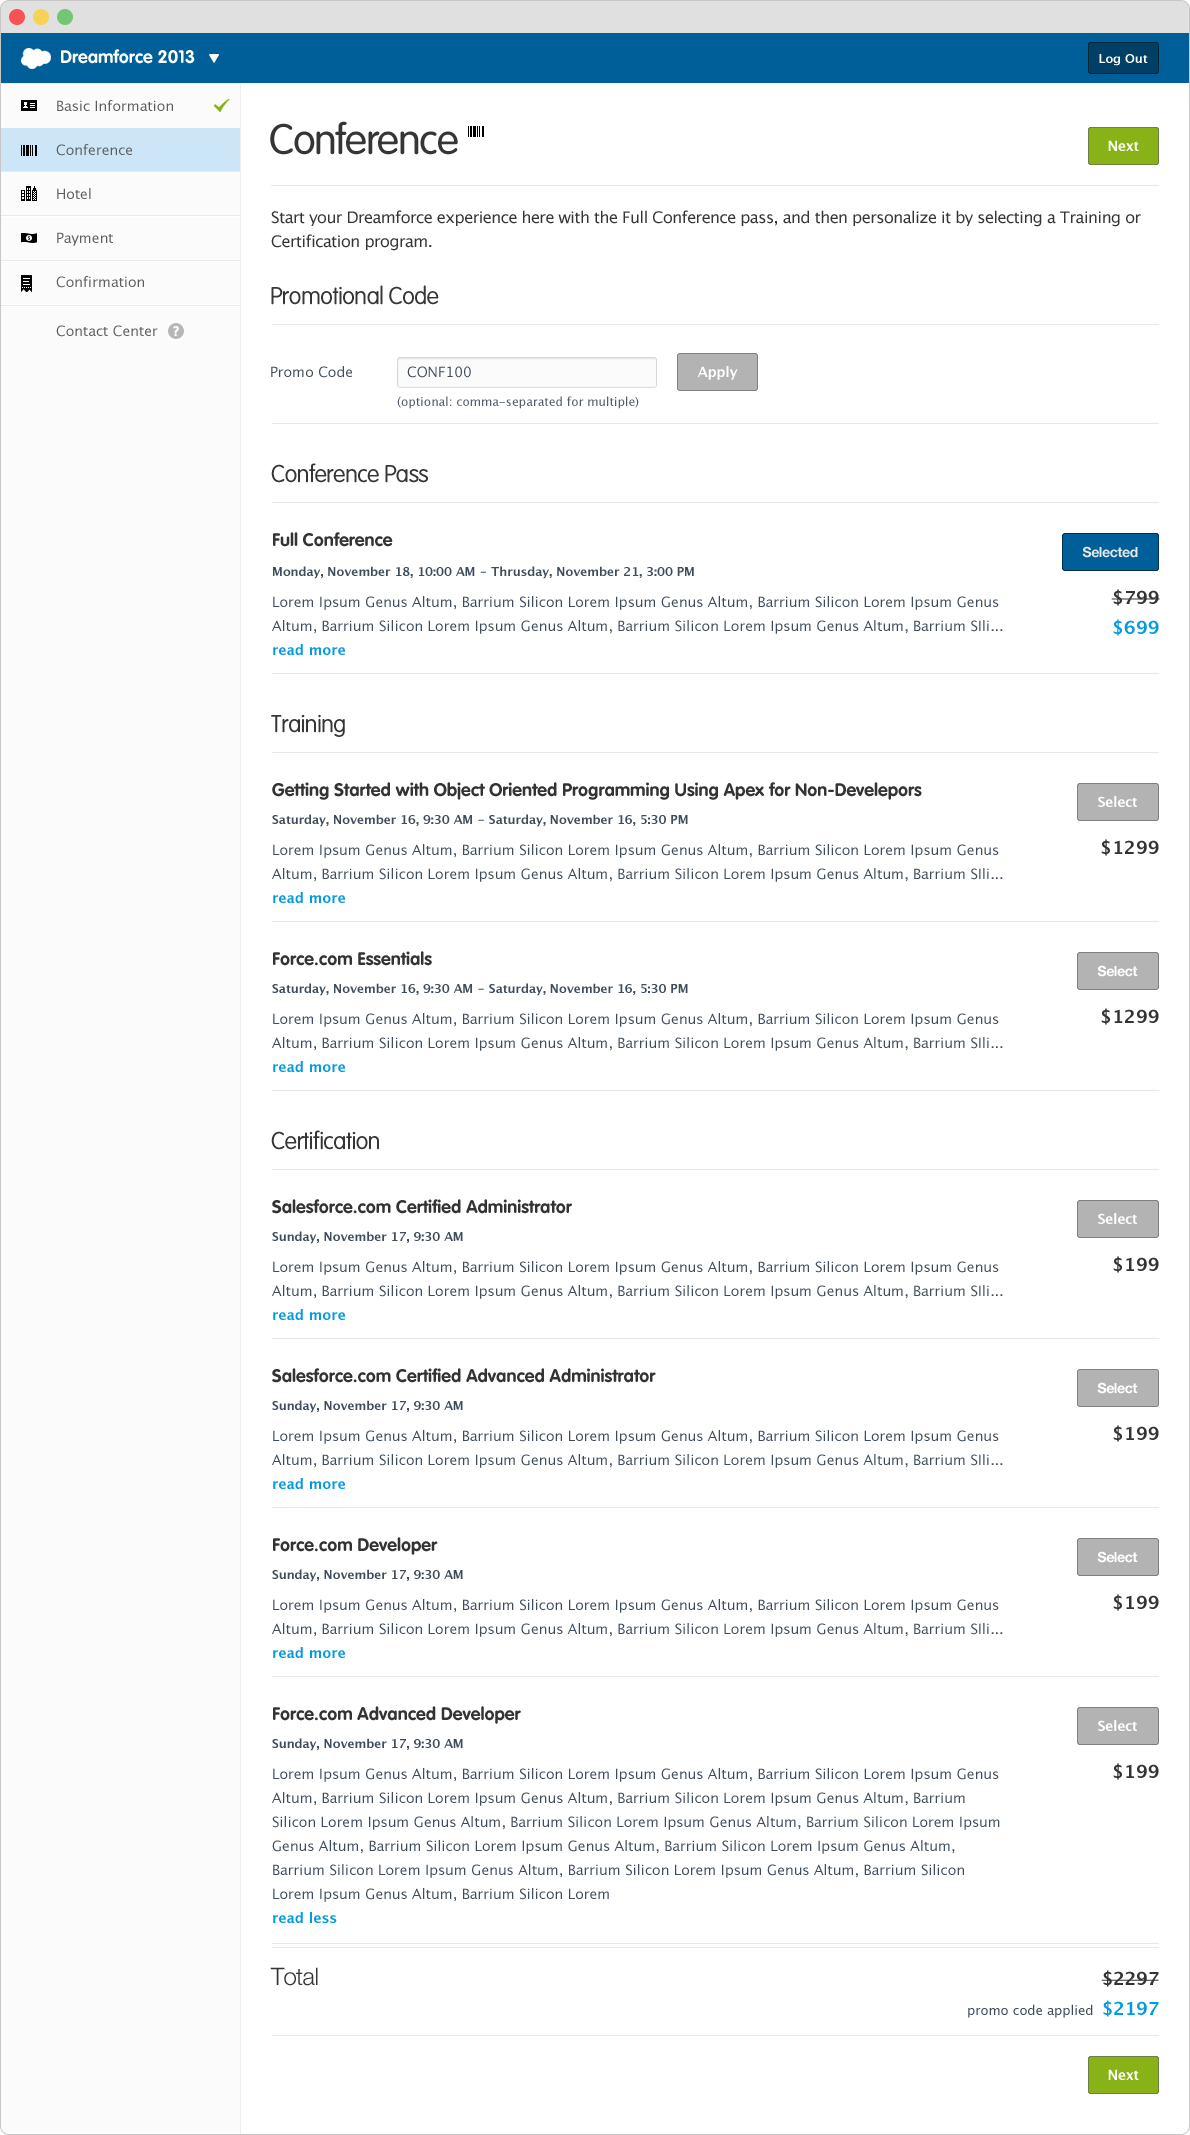Click the Hotel building icon
1190x2135 pixels.
[29, 194]
